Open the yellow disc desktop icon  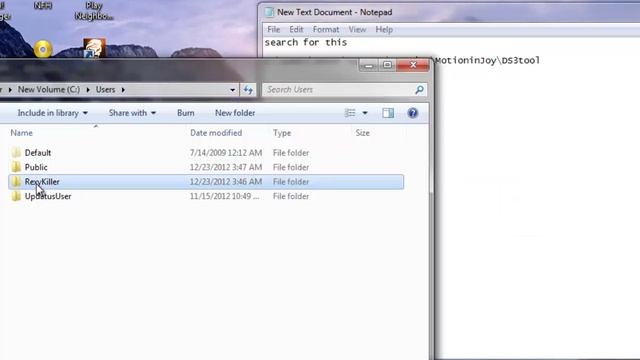[43, 49]
